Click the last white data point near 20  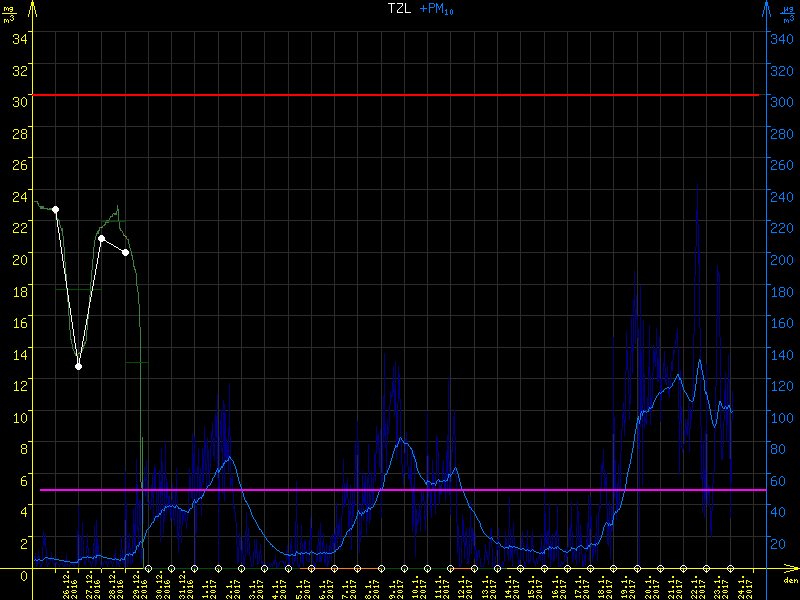[x=125, y=252]
